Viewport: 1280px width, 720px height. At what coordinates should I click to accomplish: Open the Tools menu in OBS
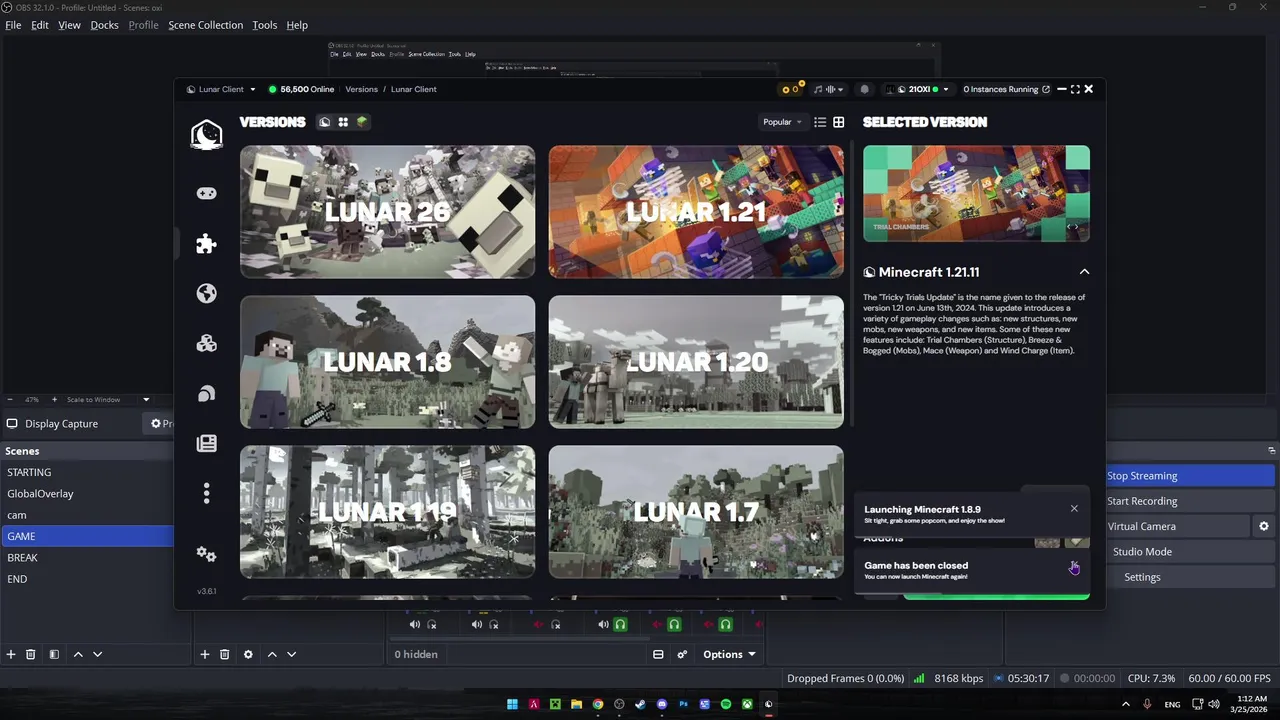(x=264, y=25)
